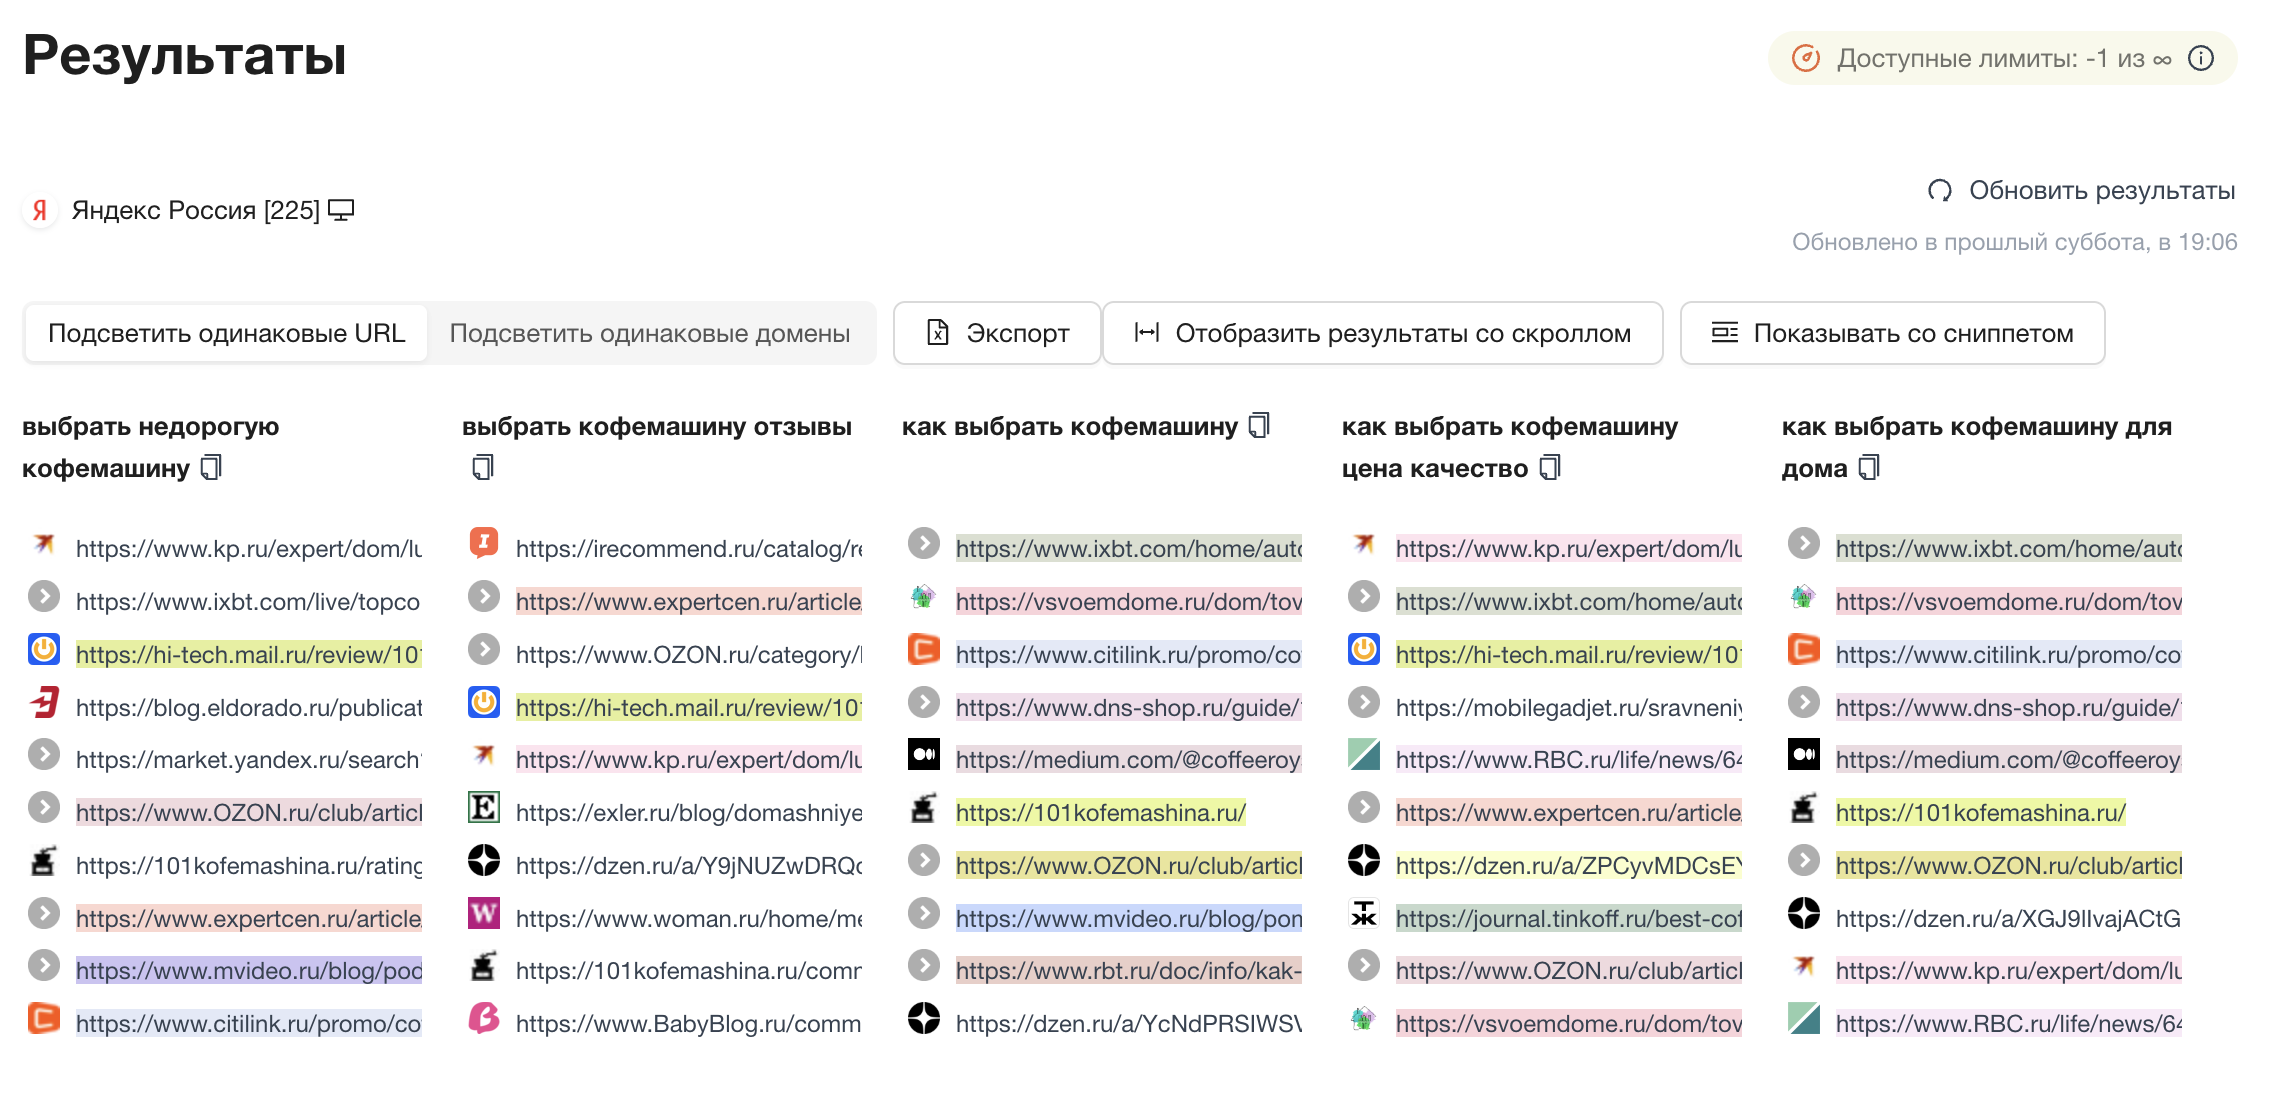Open market.yandex.ru/search link
The height and width of the screenshot is (1102, 2278).
249,759
